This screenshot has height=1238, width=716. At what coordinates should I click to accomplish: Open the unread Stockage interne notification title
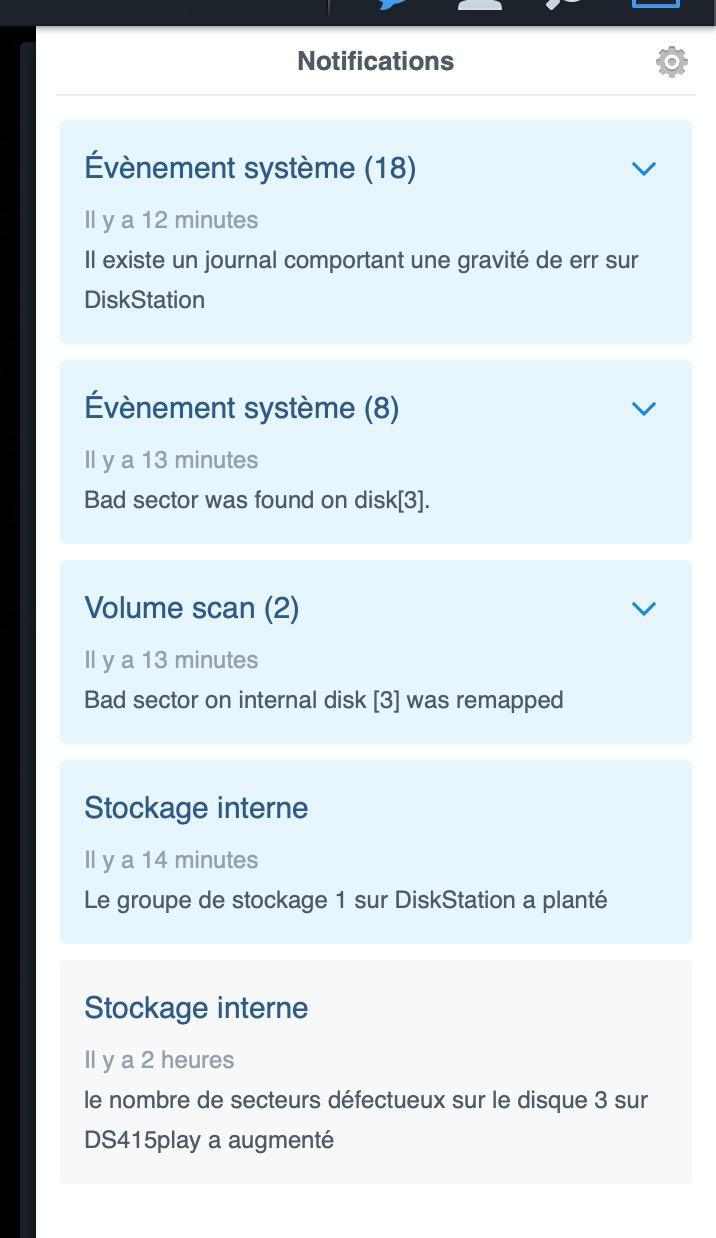coord(196,808)
